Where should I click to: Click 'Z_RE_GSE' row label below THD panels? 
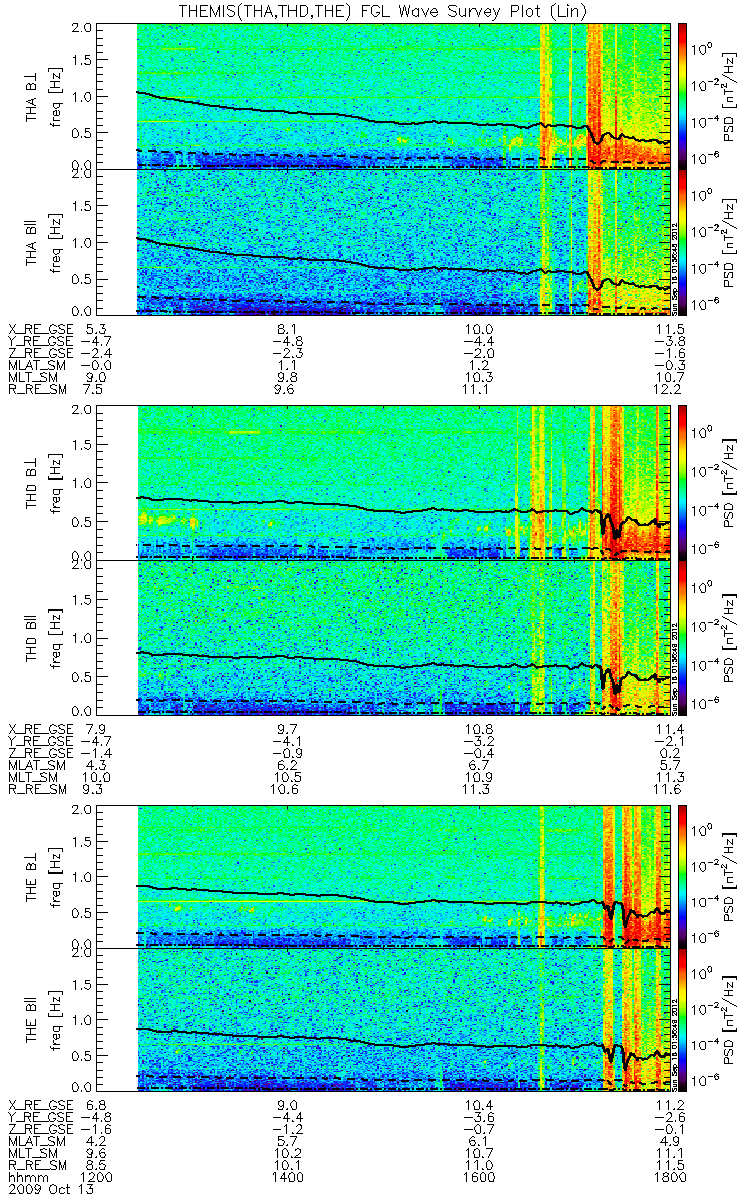[40, 754]
